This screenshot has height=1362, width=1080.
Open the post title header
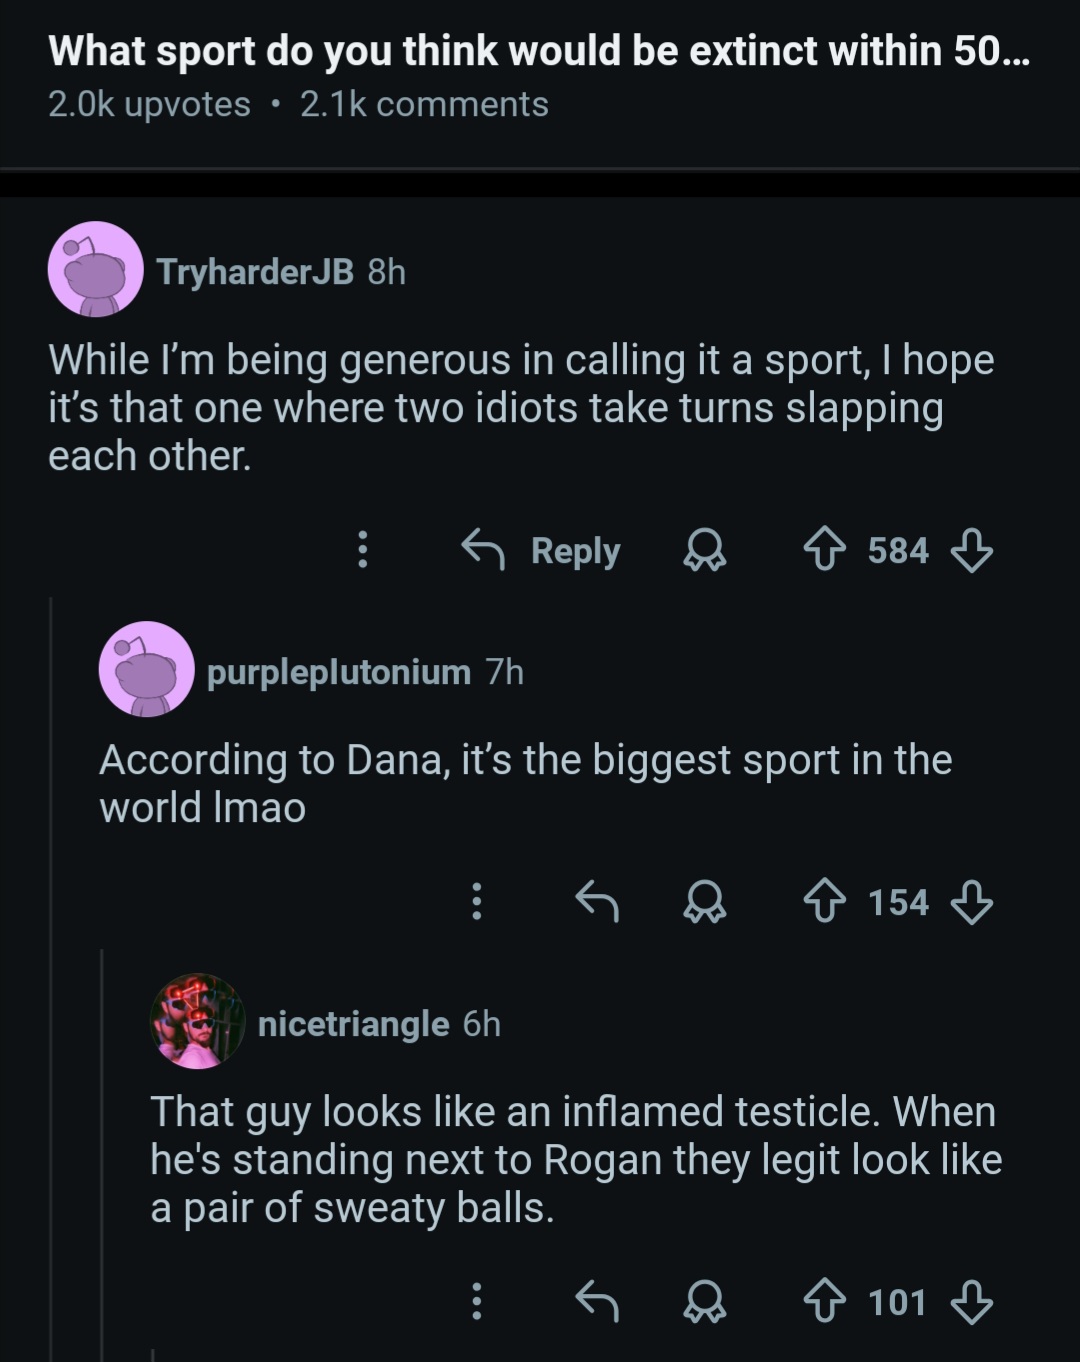click(x=538, y=50)
